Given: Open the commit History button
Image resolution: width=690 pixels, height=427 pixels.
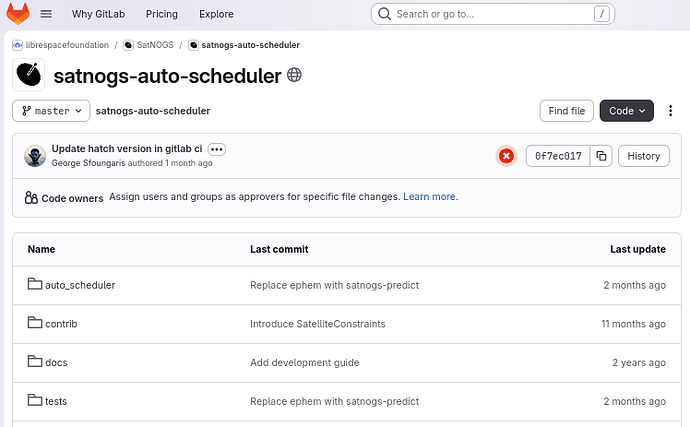Looking at the screenshot, I should pos(643,156).
